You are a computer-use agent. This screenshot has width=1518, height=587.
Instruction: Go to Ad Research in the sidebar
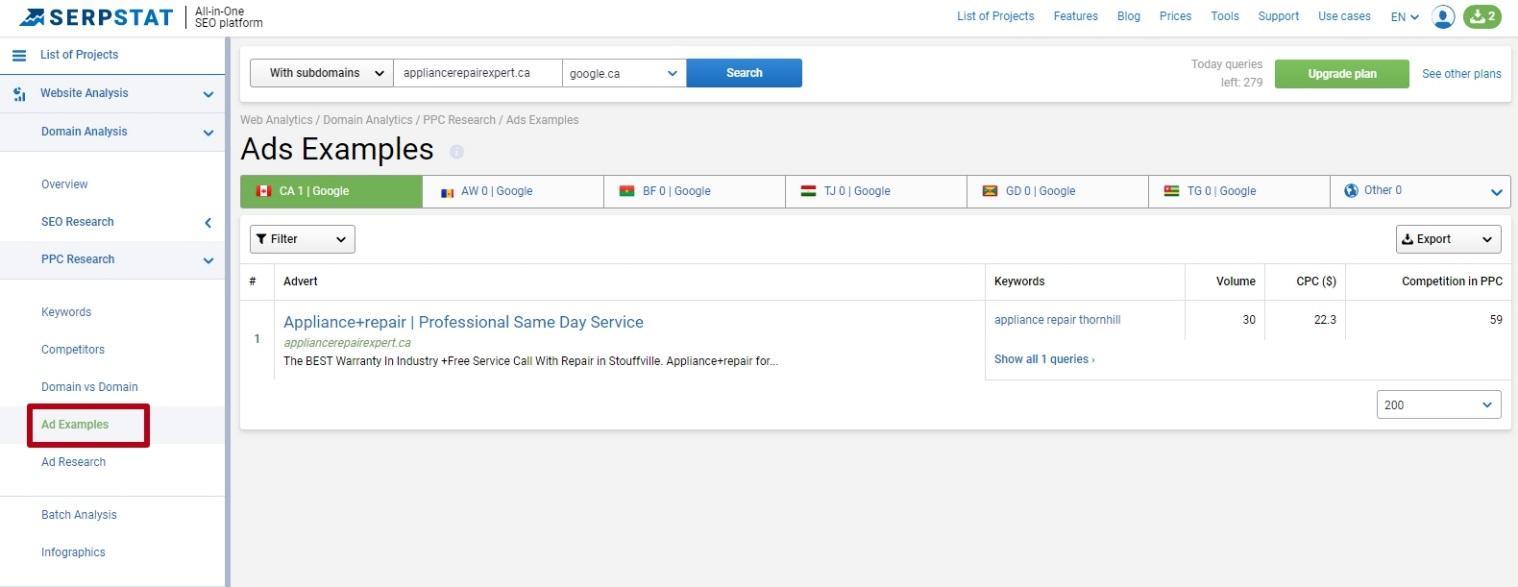[x=73, y=462]
